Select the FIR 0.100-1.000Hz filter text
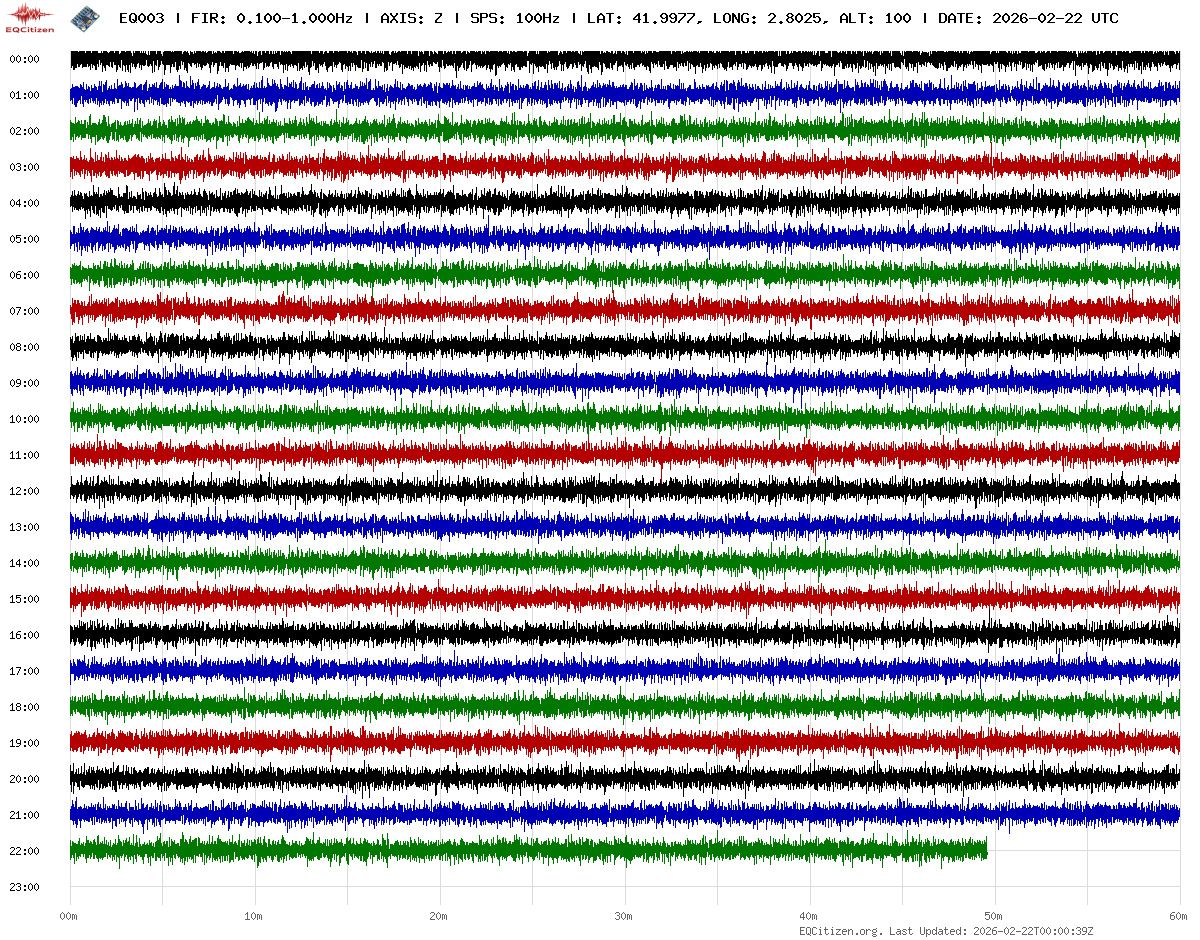The width and height of the screenshot is (1200, 940). pyautogui.click(x=272, y=18)
